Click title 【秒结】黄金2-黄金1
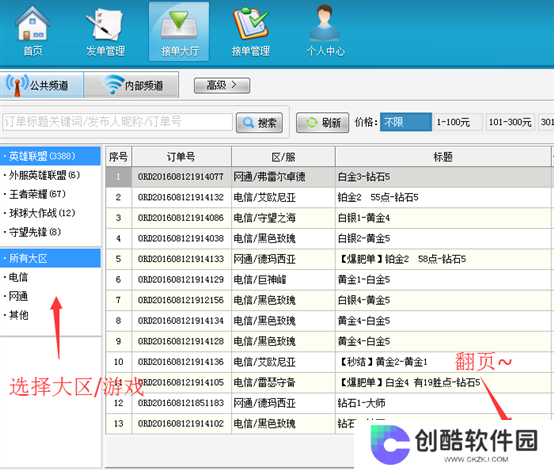 coord(383,362)
